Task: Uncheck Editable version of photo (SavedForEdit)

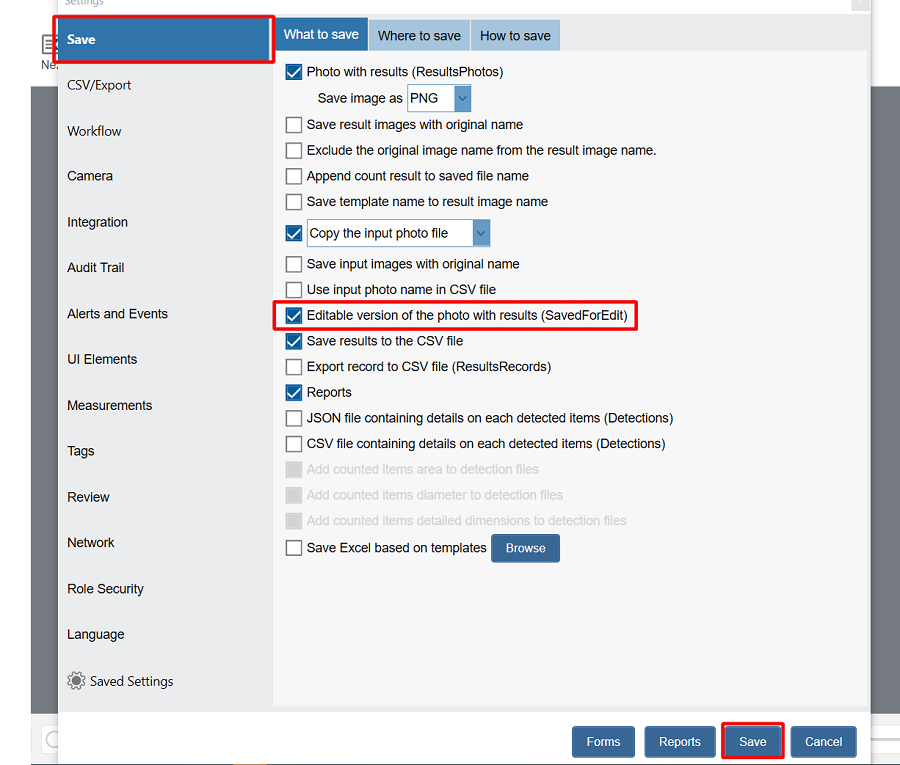Action: point(294,315)
